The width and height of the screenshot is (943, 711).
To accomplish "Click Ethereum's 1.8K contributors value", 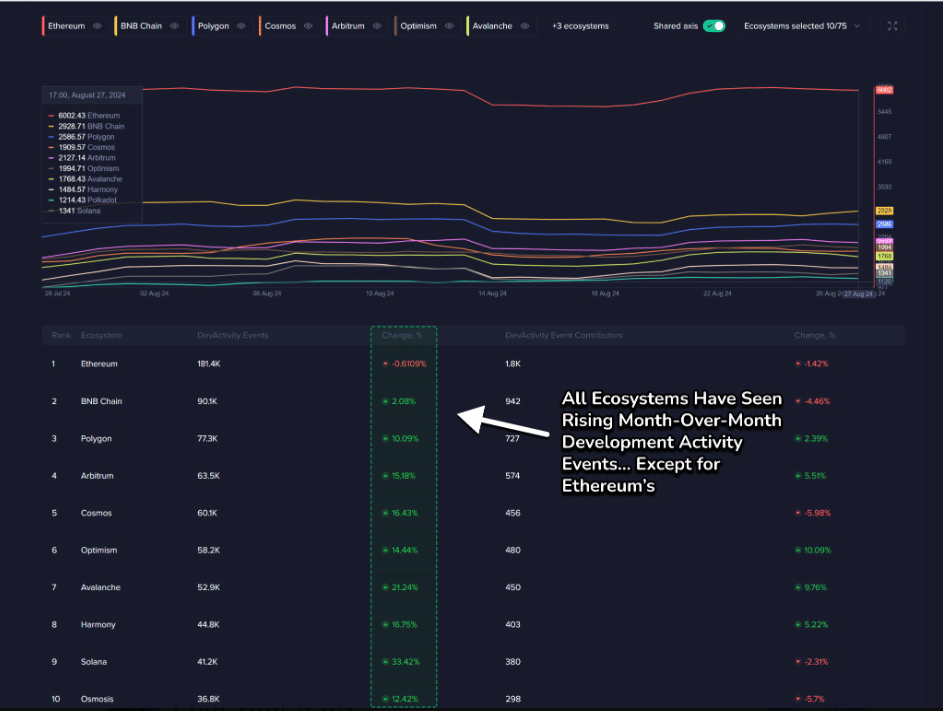I will click(x=513, y=364).
